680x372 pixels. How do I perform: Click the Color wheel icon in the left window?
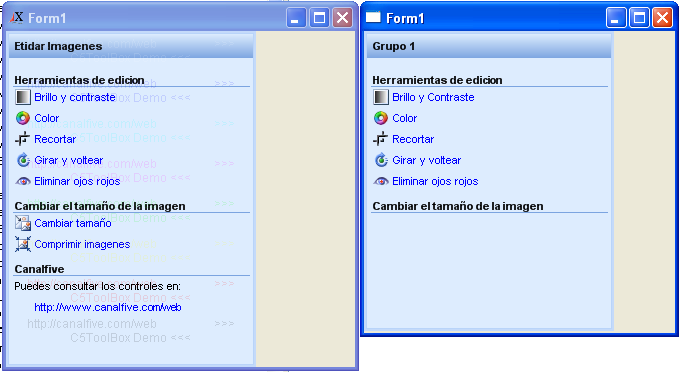[23, 118]
